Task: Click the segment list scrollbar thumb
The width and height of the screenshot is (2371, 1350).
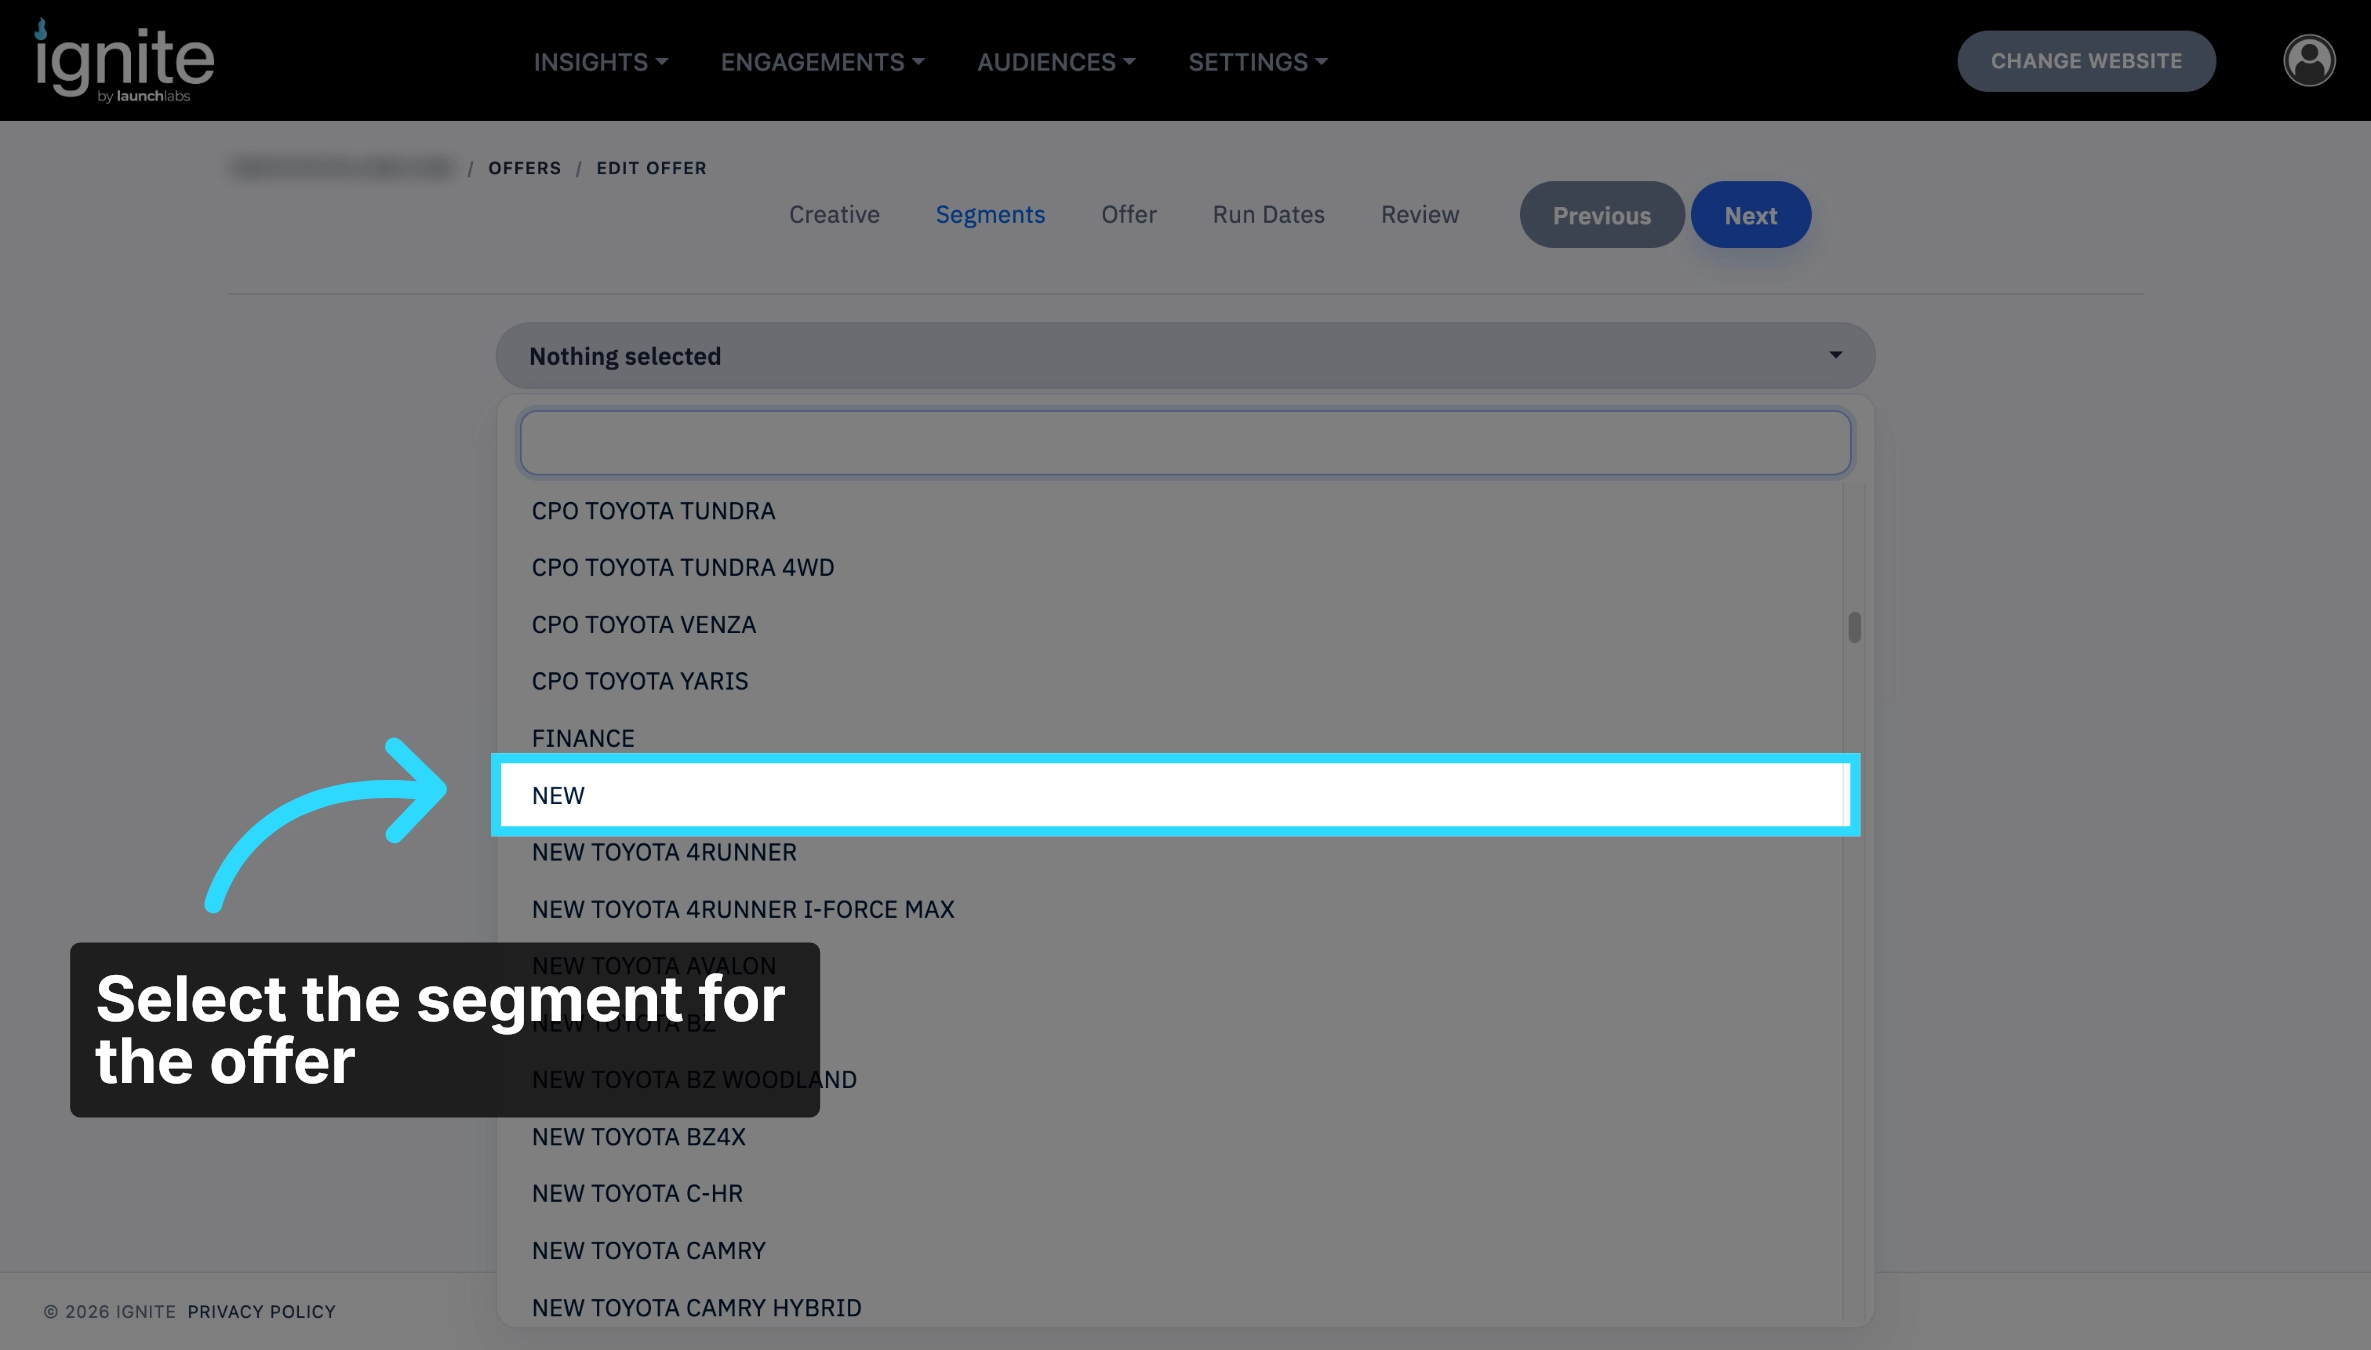Action: [1855, 628]
